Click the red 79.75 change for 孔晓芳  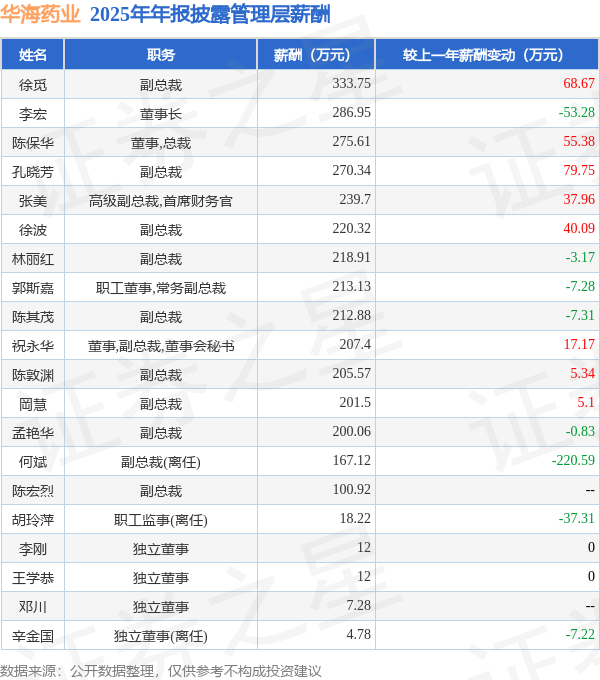[x=579, y=170]
